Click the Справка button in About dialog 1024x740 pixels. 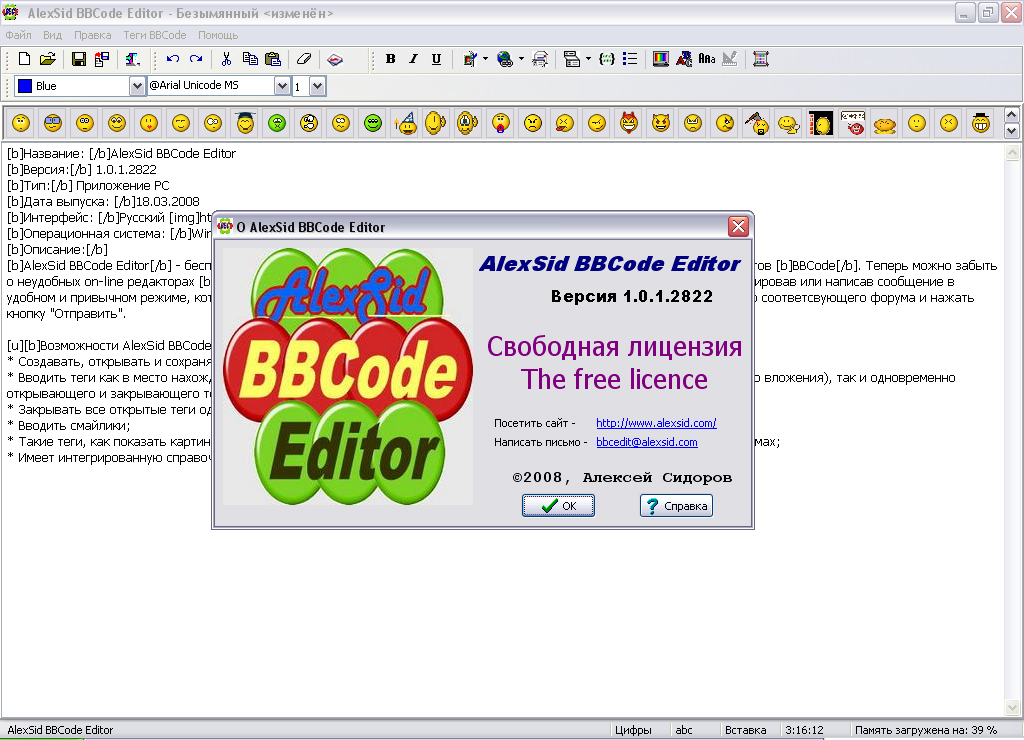click(676, 506)
